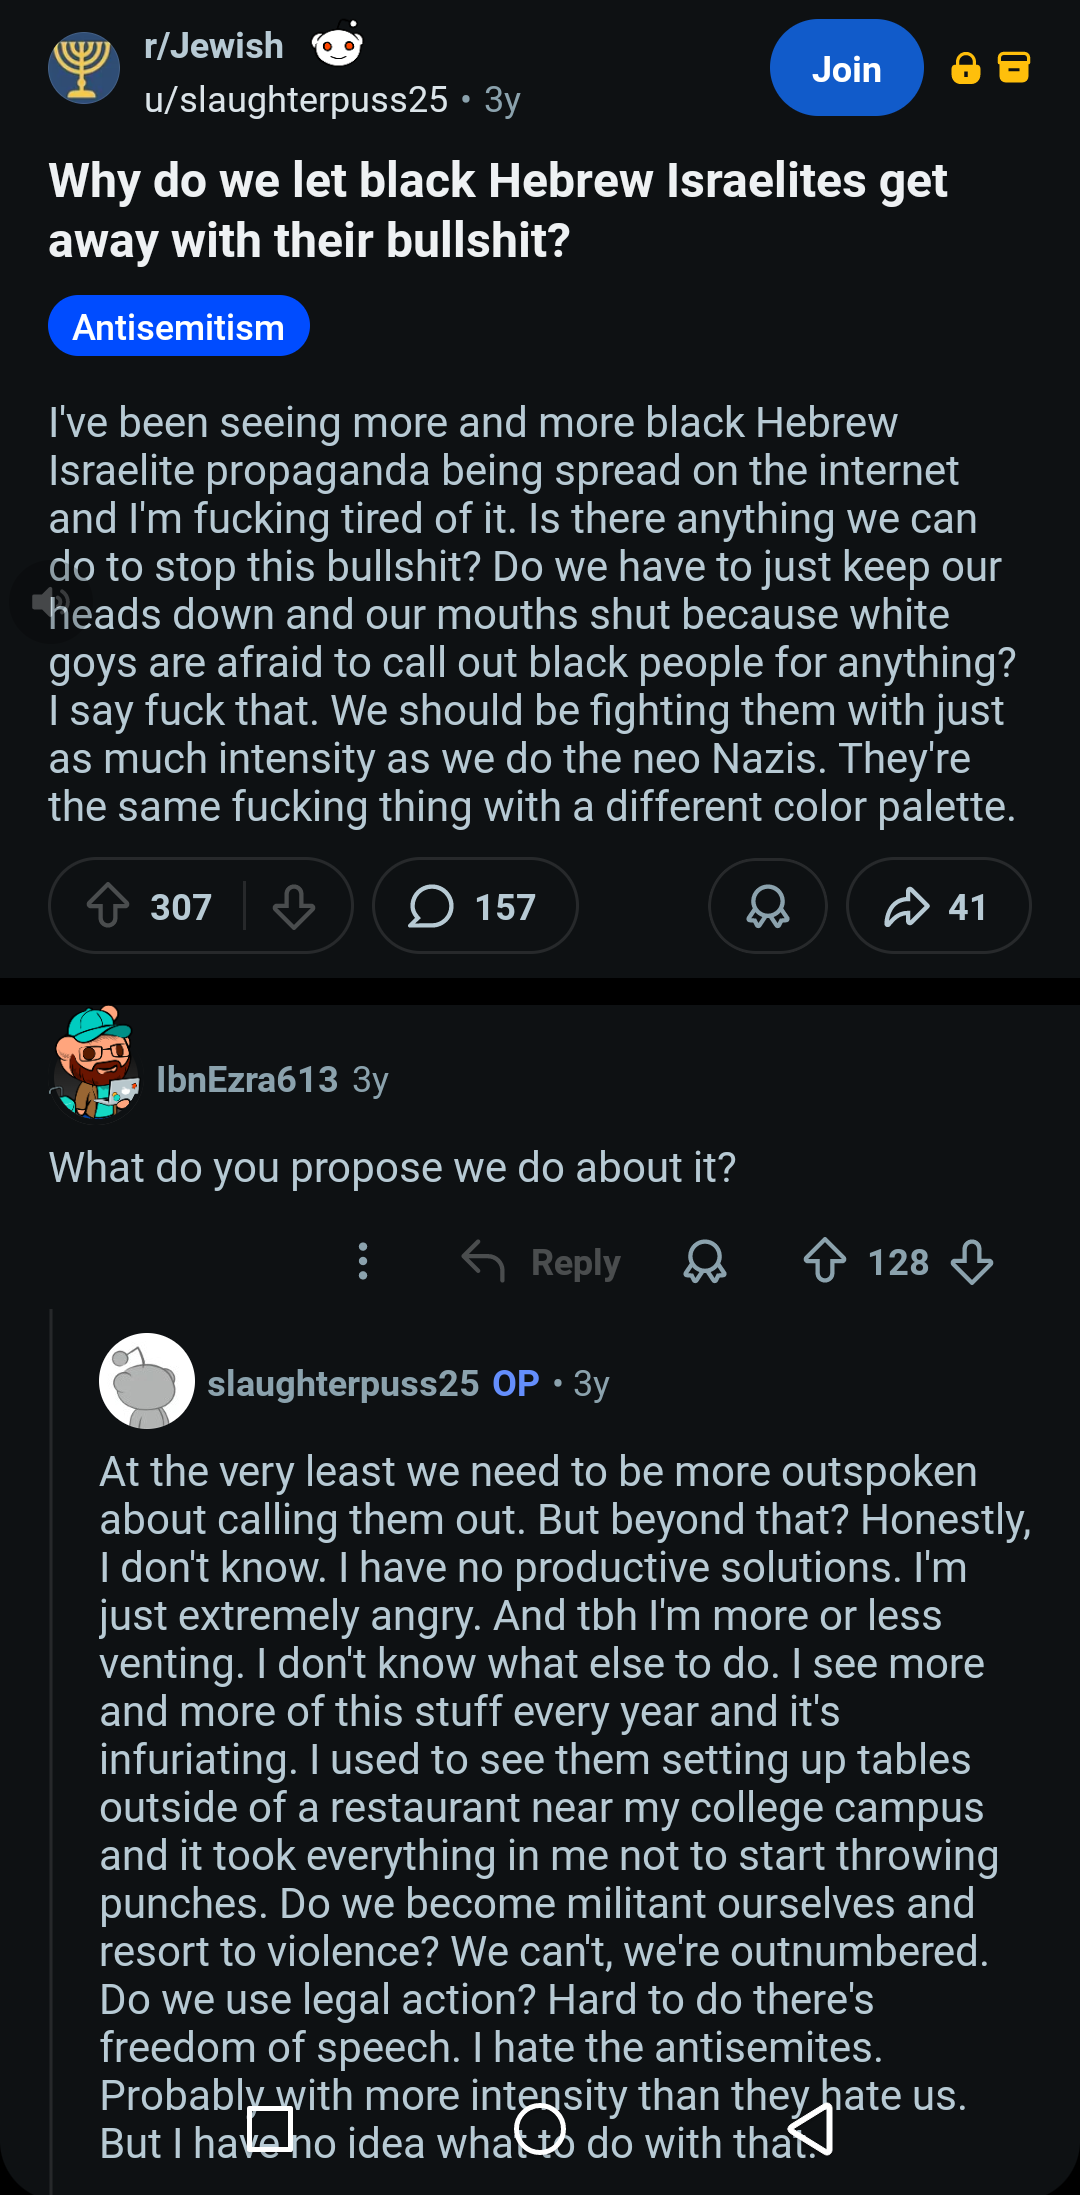Collapse the slaughterpuss25 reply thread line

click(x=51, y=1750)
